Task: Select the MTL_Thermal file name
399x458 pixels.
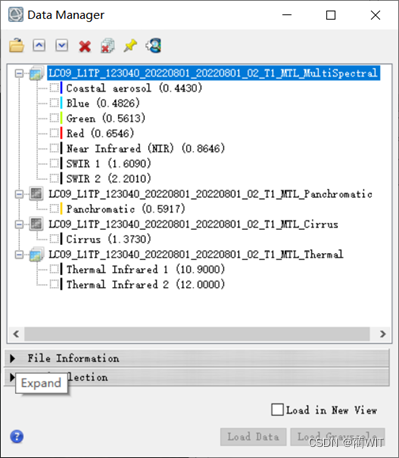Action: (x=196, y=254)
